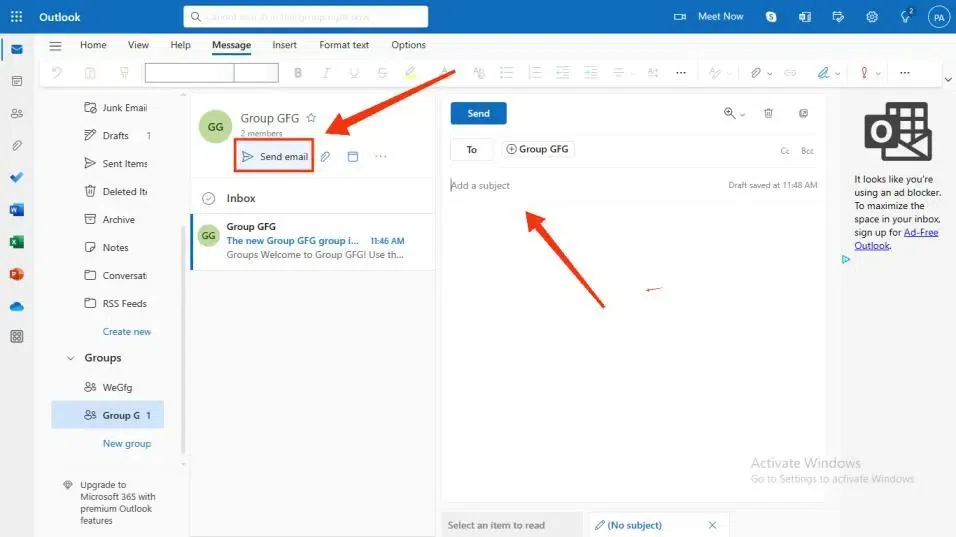This screenshot has width=956, height=537.
Task: Focus the search box
Action: [x=305, y=16]
